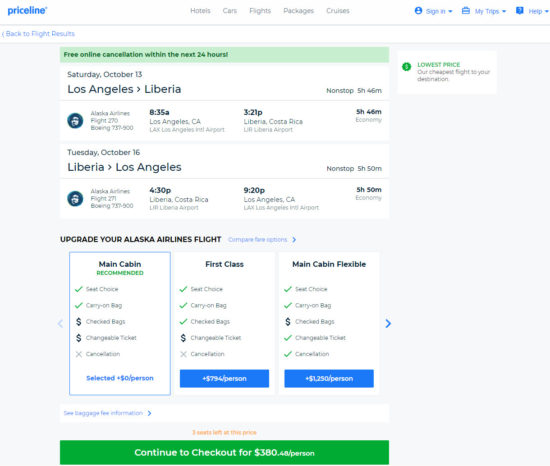Click the Lowest Price green dollar icon
Screen dimensions: 550x466
click(x=406, y=67)
